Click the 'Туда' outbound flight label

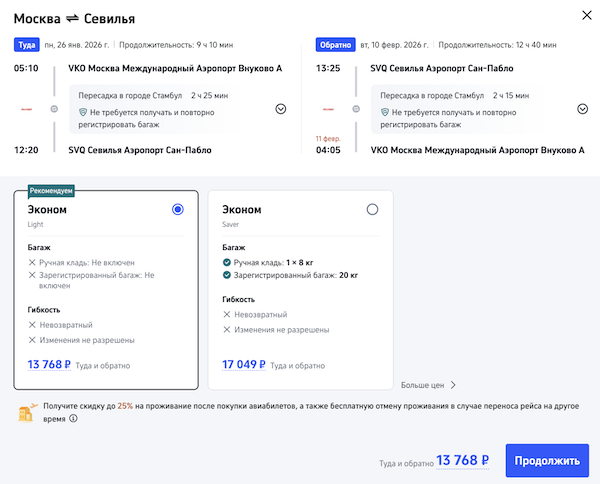pos(26,45)
